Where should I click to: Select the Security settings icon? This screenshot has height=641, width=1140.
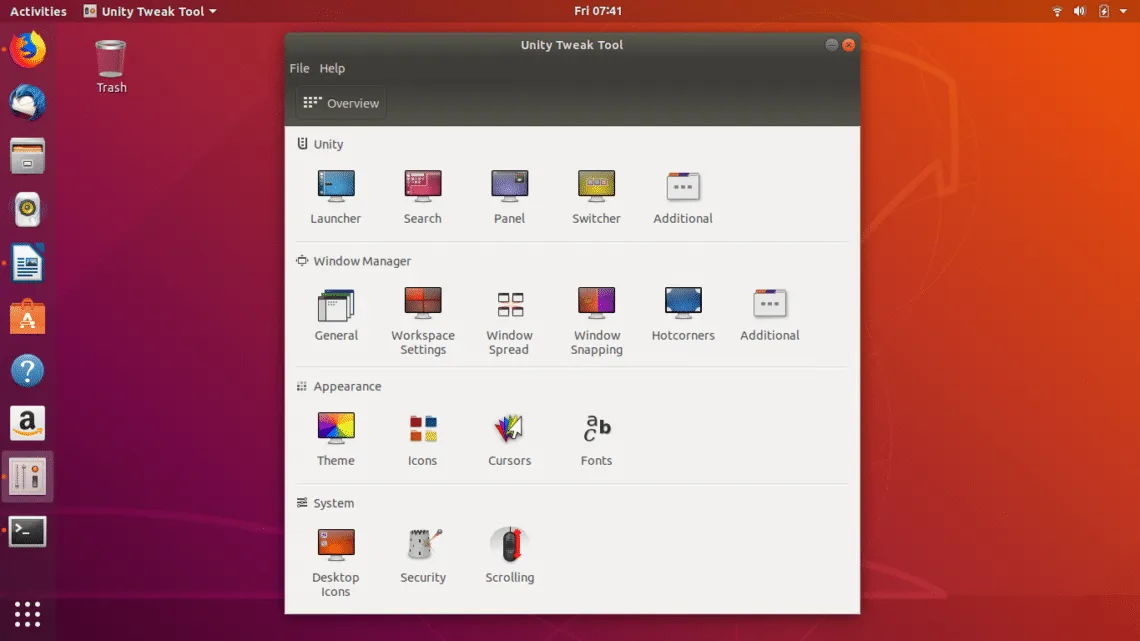[422, 546]
